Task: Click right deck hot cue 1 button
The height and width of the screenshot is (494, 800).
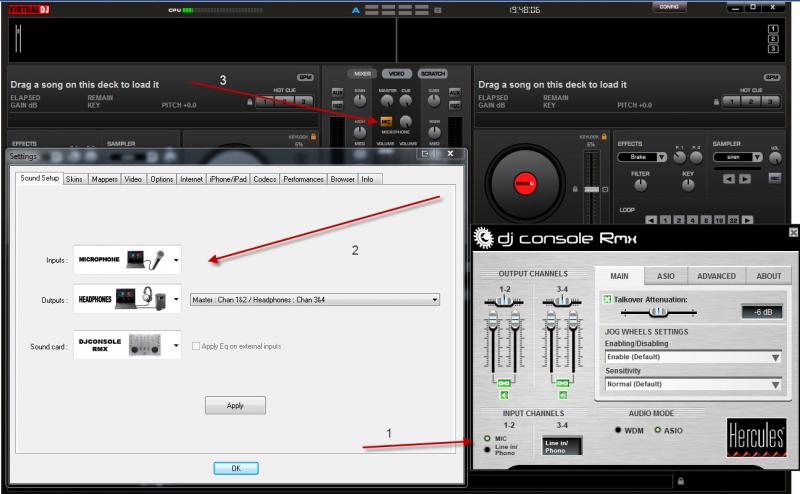Action: [732, 102]
